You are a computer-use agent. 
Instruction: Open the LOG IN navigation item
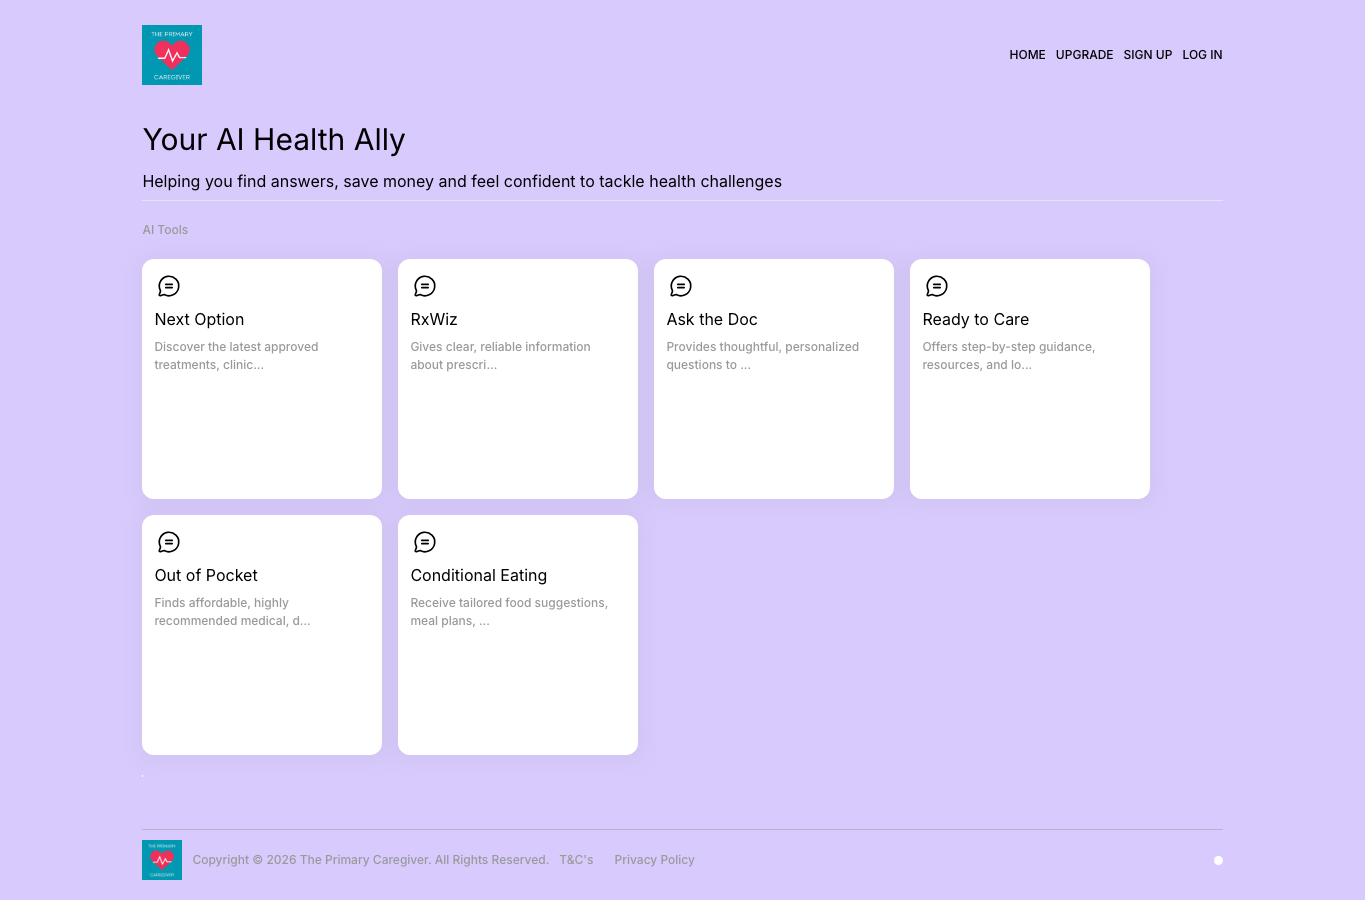pyautogui.click(x=1202, y=55)
